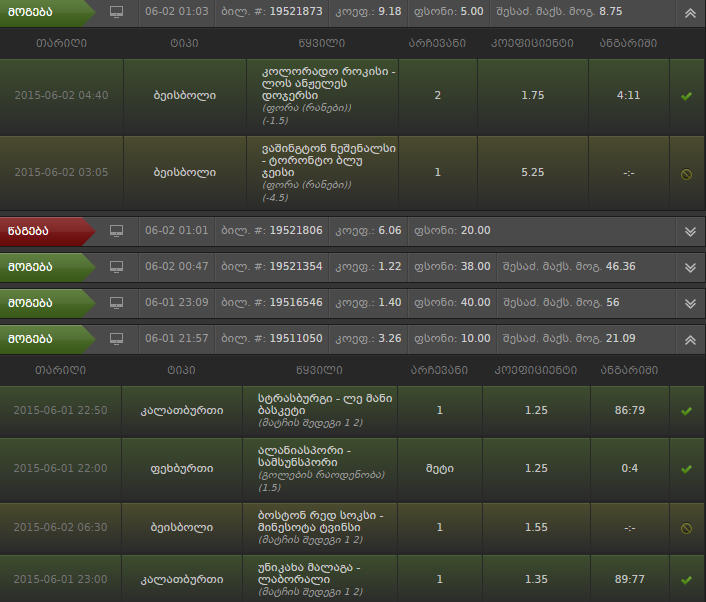Click თარიღი column header in the top table
This screenshot has width=706, height=602.
point(62,43)
